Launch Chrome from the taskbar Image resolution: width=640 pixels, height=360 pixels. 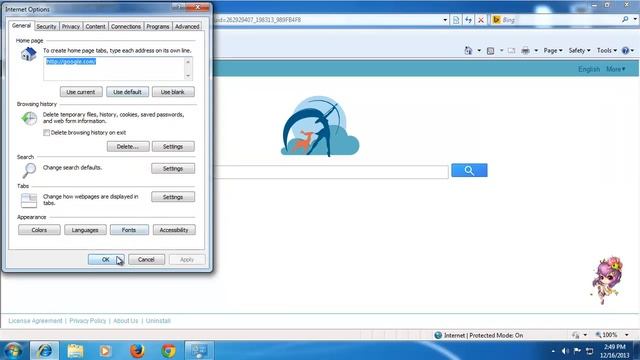click(x=168, y=351)
